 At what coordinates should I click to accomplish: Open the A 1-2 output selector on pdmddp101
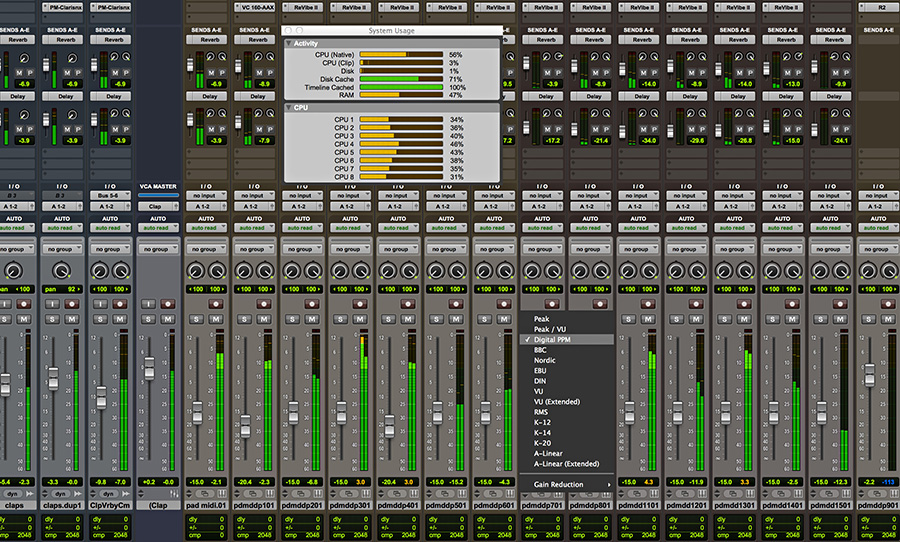(254, 206)
